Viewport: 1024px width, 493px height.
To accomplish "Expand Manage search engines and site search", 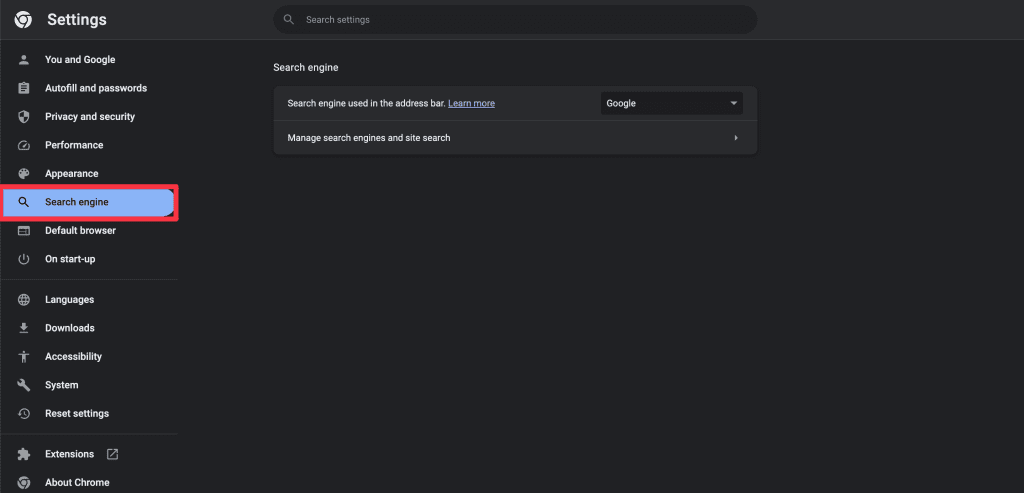I will click(514, 138).
